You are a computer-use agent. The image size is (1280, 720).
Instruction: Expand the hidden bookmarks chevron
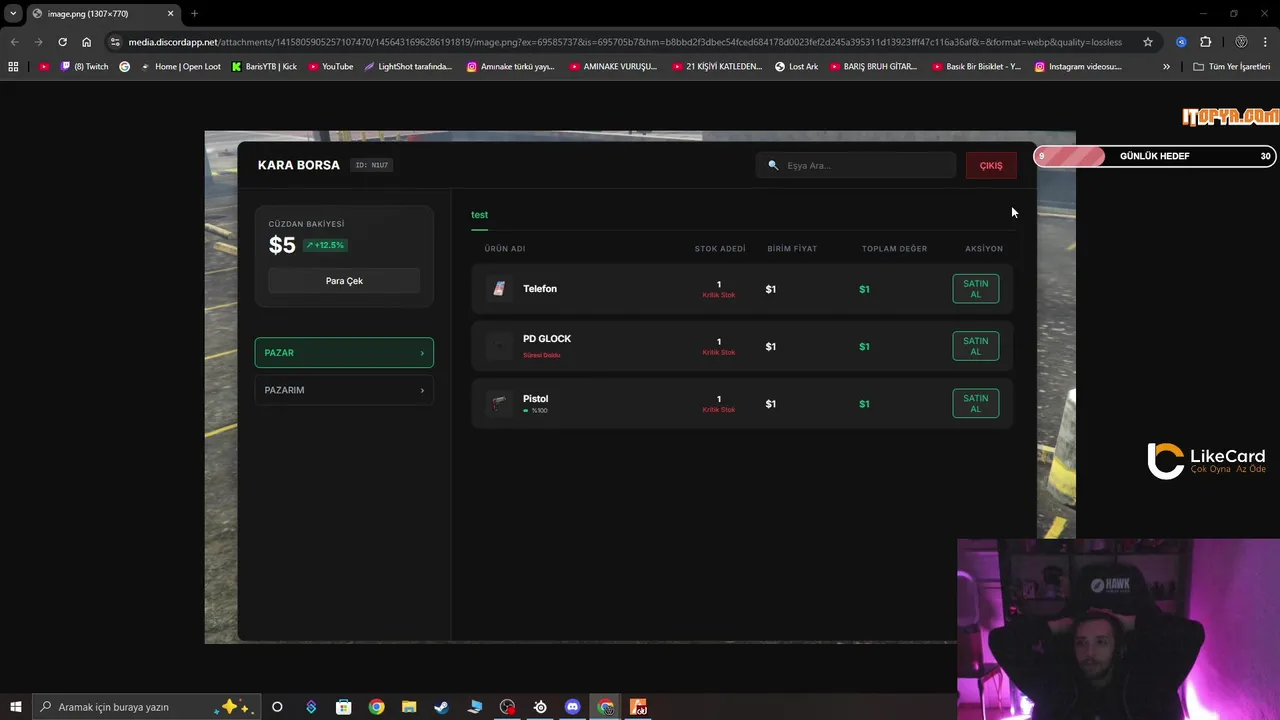pos(1166,67)
